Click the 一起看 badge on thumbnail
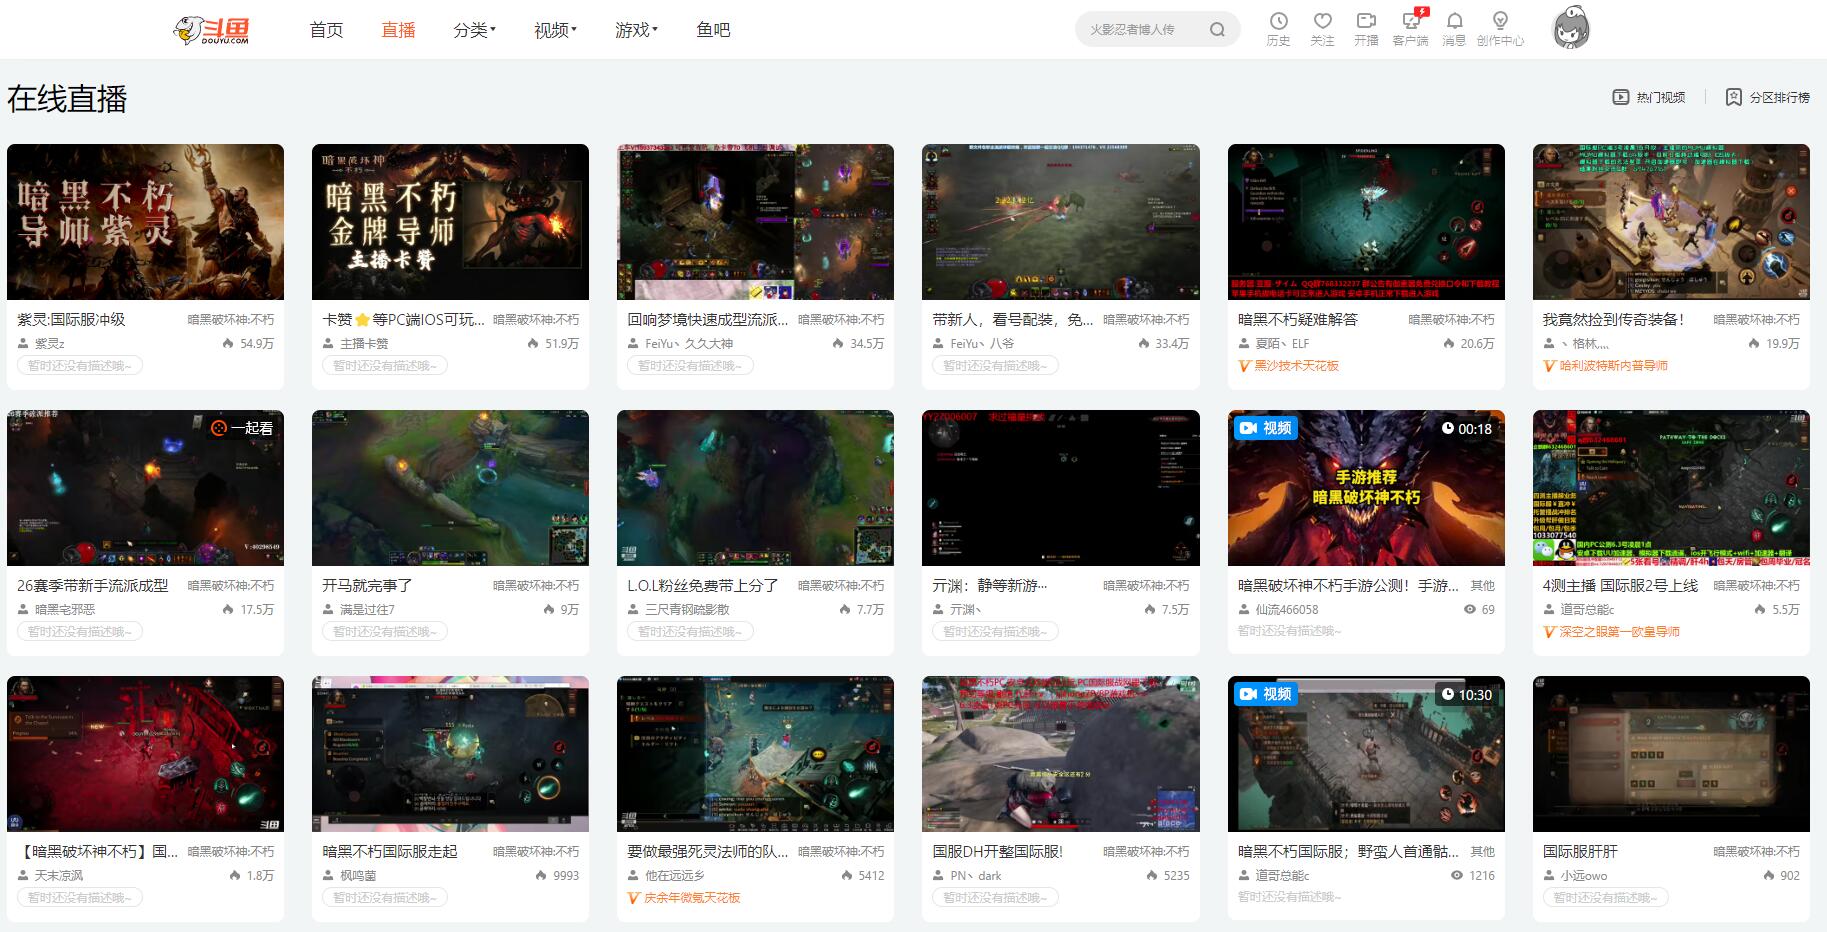 click(242, 428)
